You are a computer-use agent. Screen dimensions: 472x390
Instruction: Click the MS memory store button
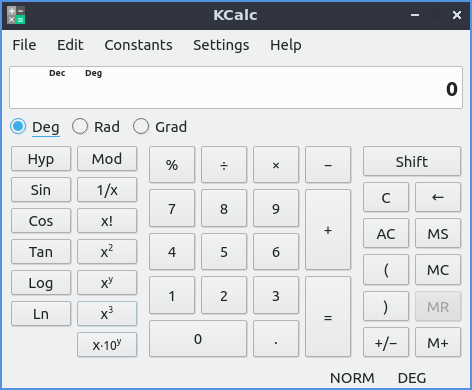point(438,234)
